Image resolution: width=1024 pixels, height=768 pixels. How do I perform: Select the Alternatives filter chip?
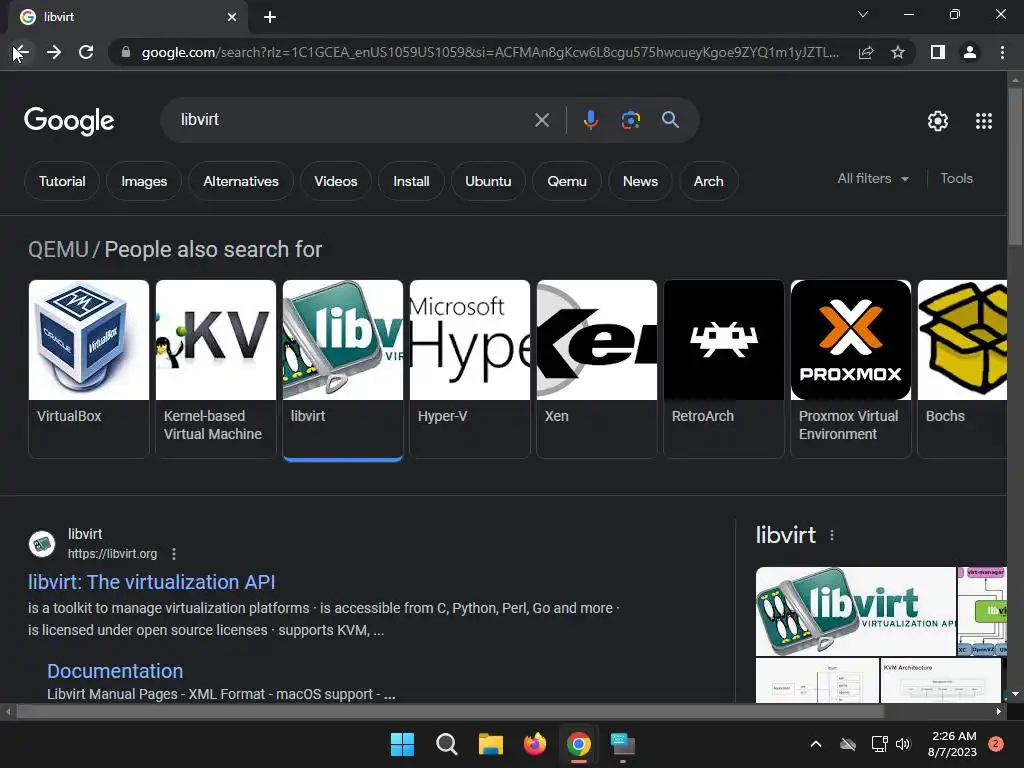240,181
